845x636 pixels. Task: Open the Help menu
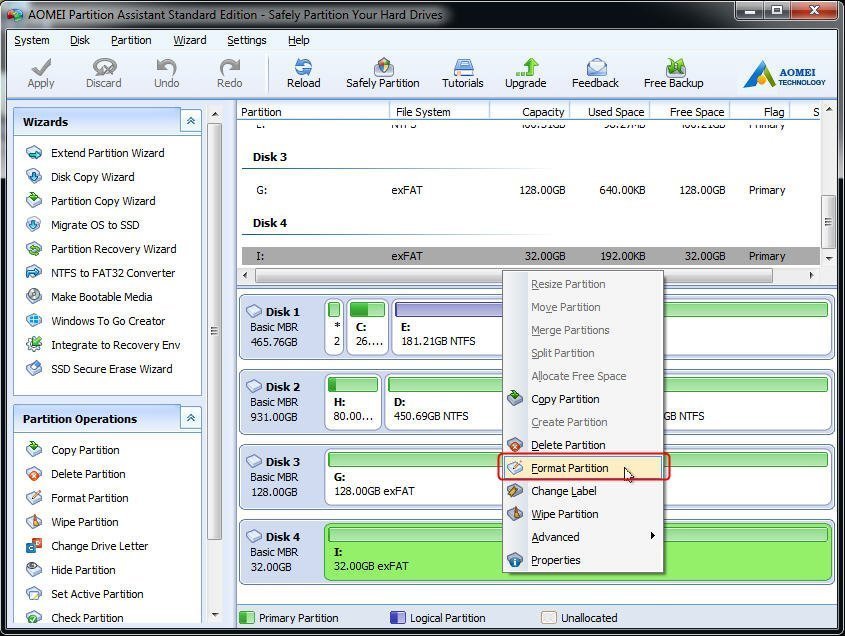(x=299, y=40)
